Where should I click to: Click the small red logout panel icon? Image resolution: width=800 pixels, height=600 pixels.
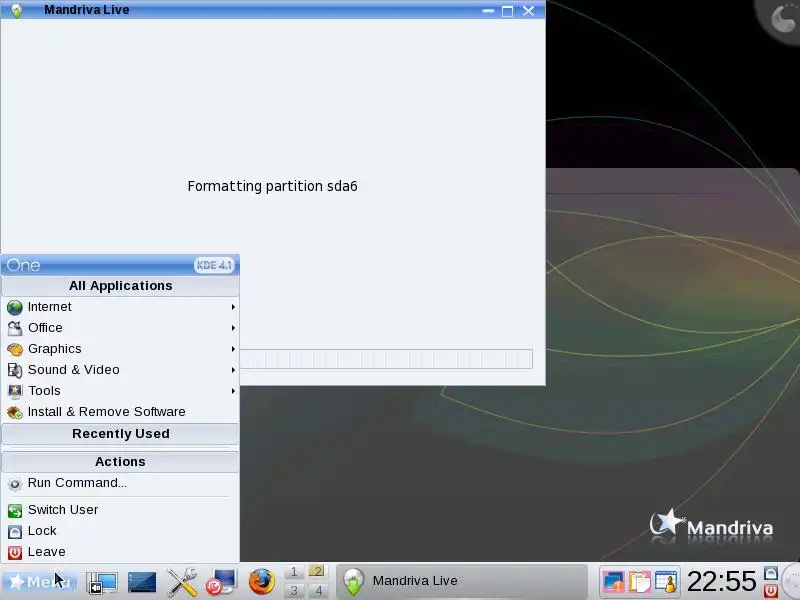(x=770, y=591)
